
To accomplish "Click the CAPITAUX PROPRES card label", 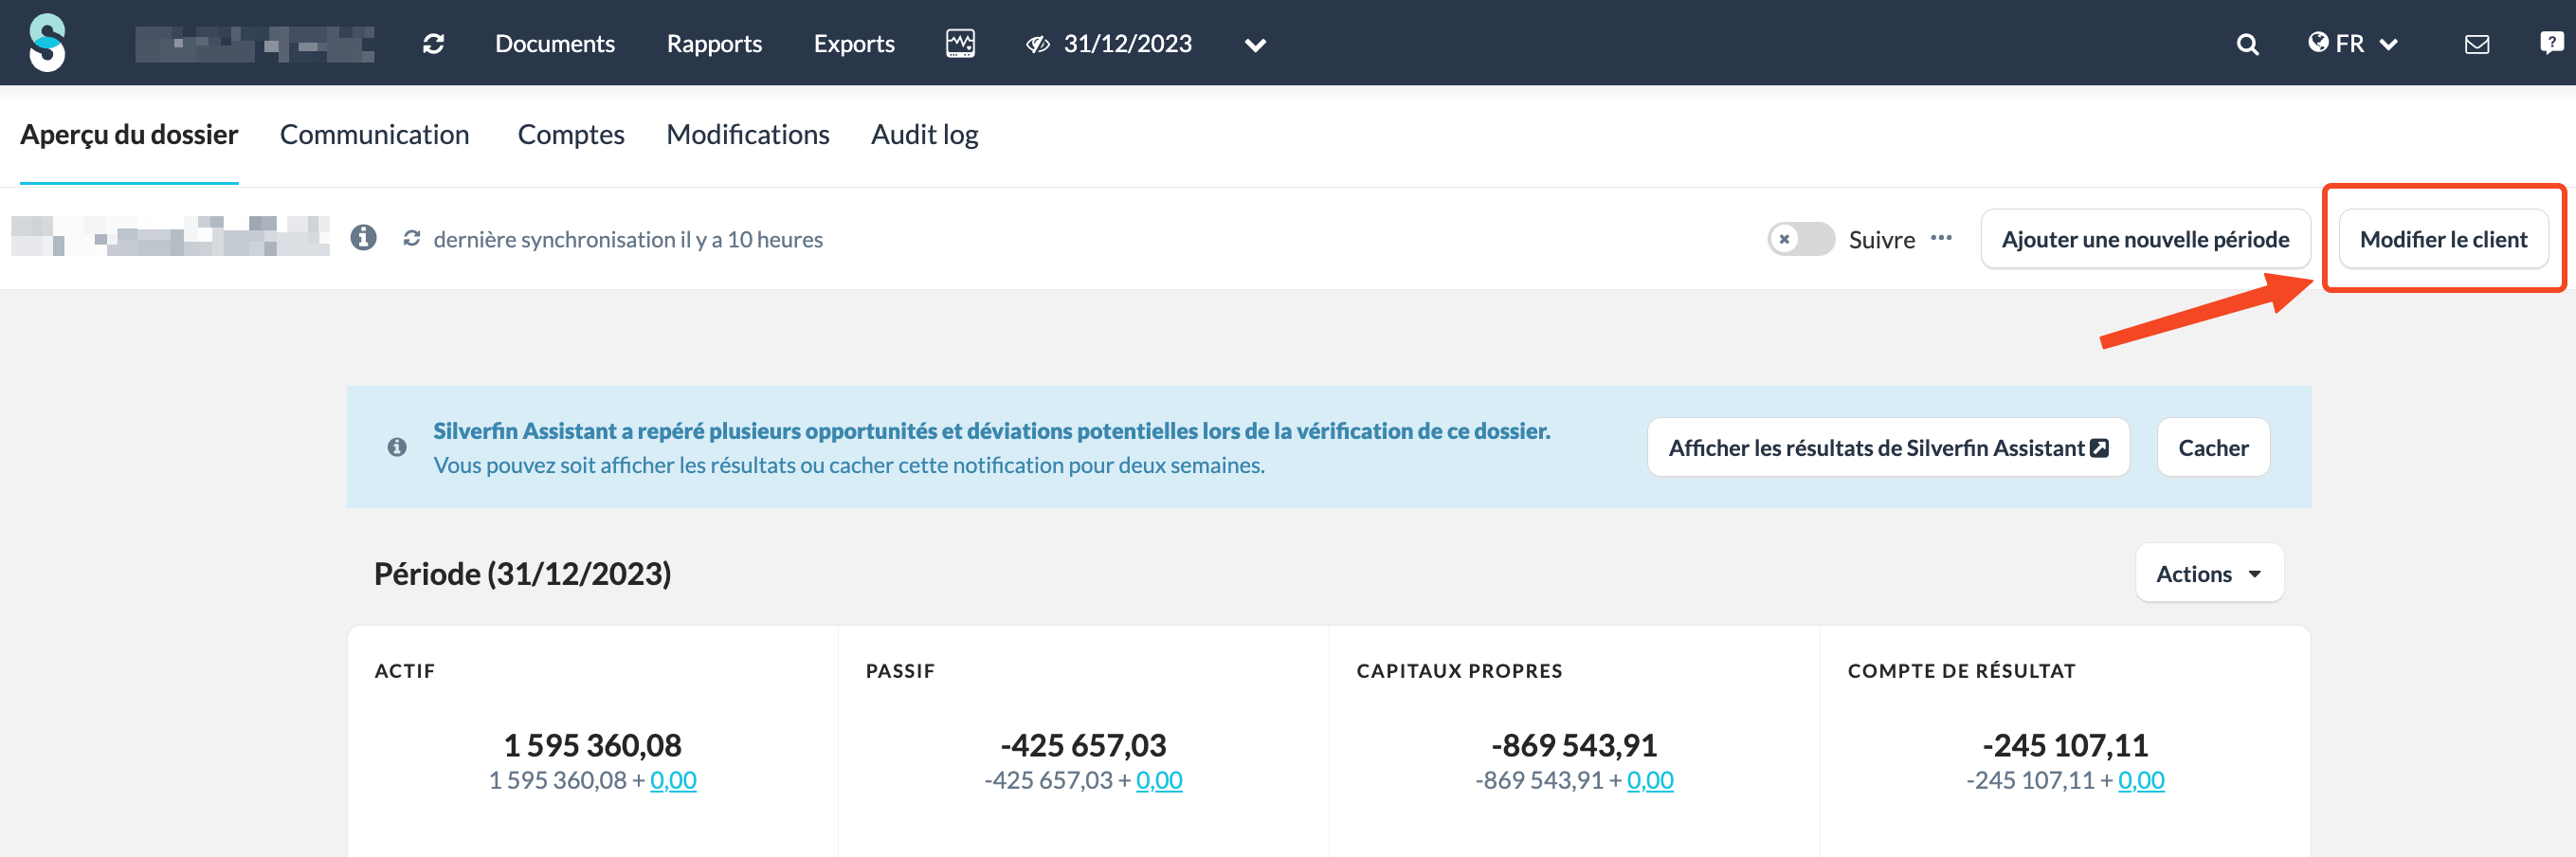I will click(x=1459, y=671).
